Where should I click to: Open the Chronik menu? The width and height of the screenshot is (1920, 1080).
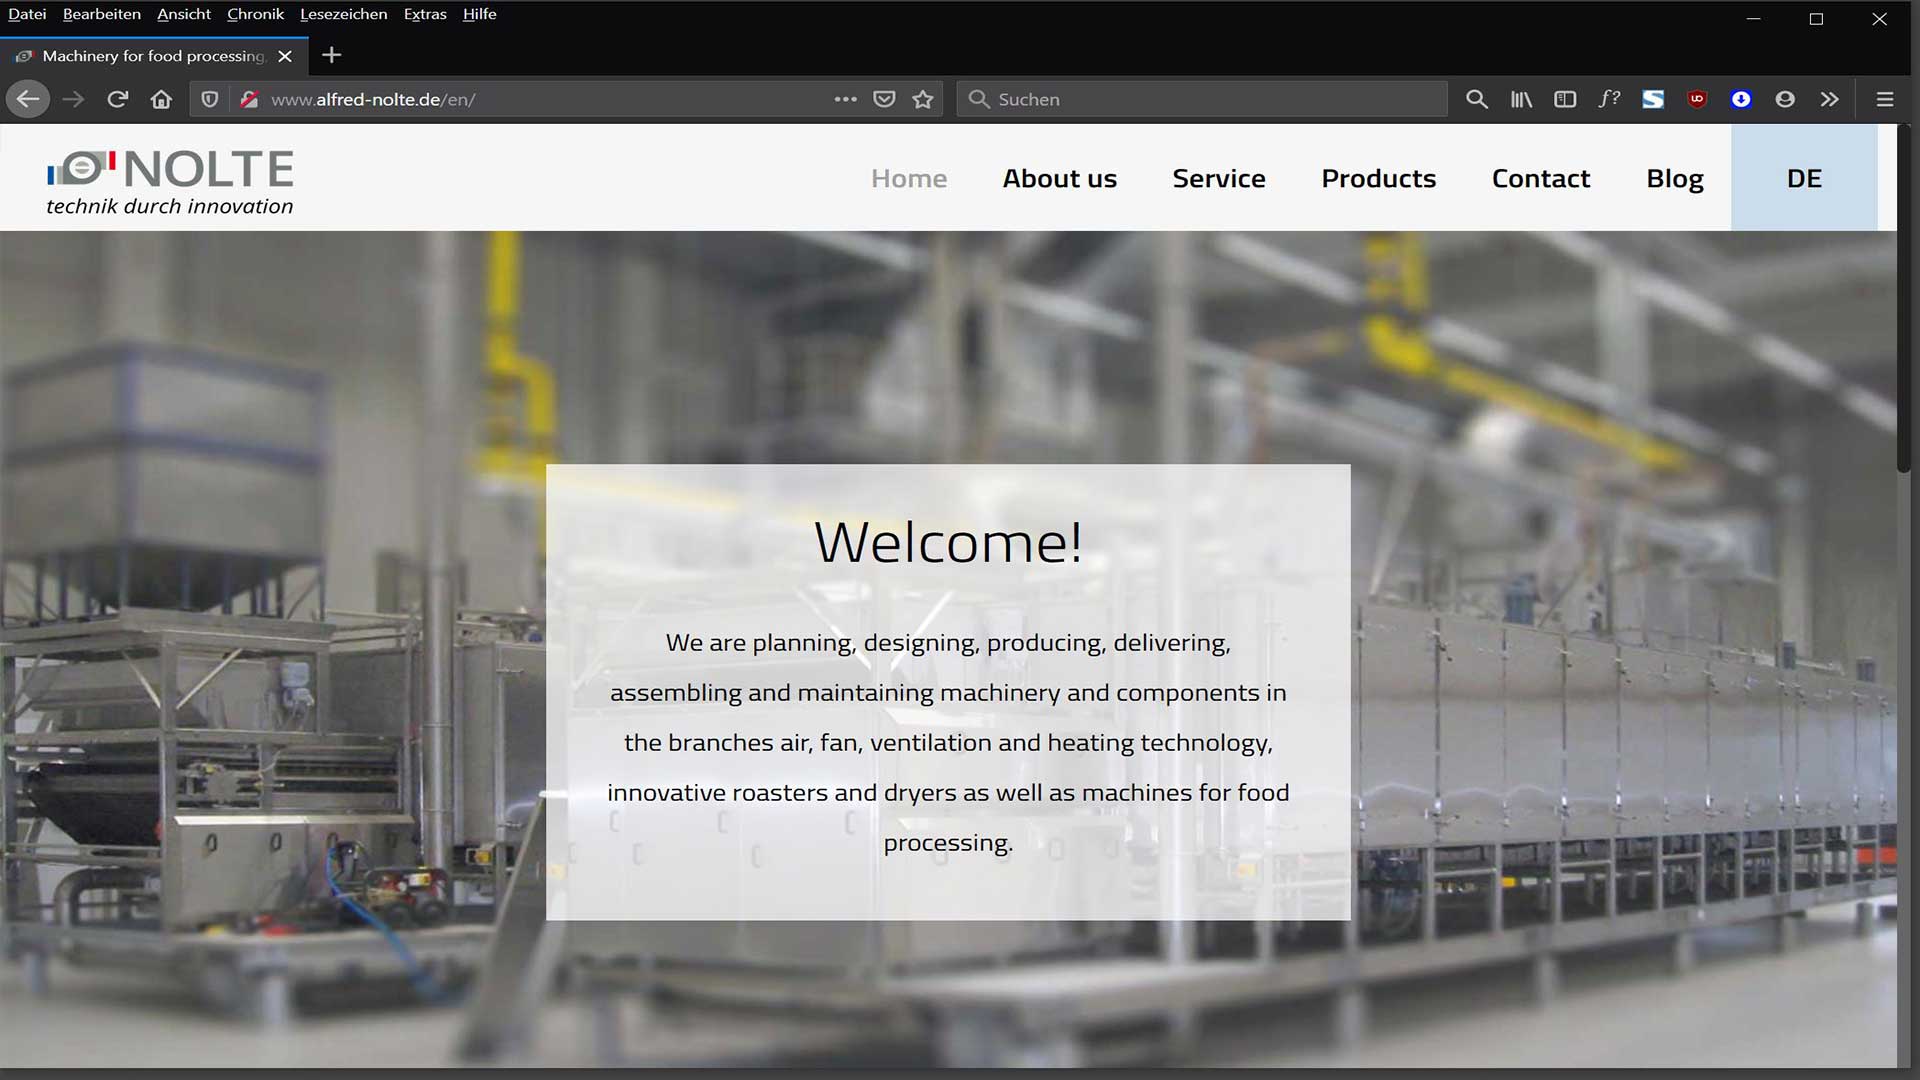point(255,14)
